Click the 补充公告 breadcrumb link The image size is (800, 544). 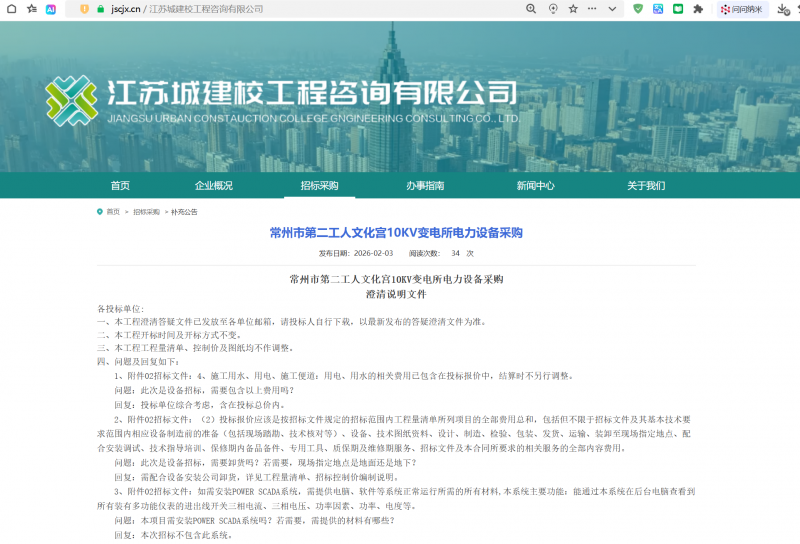click(184, 212)
